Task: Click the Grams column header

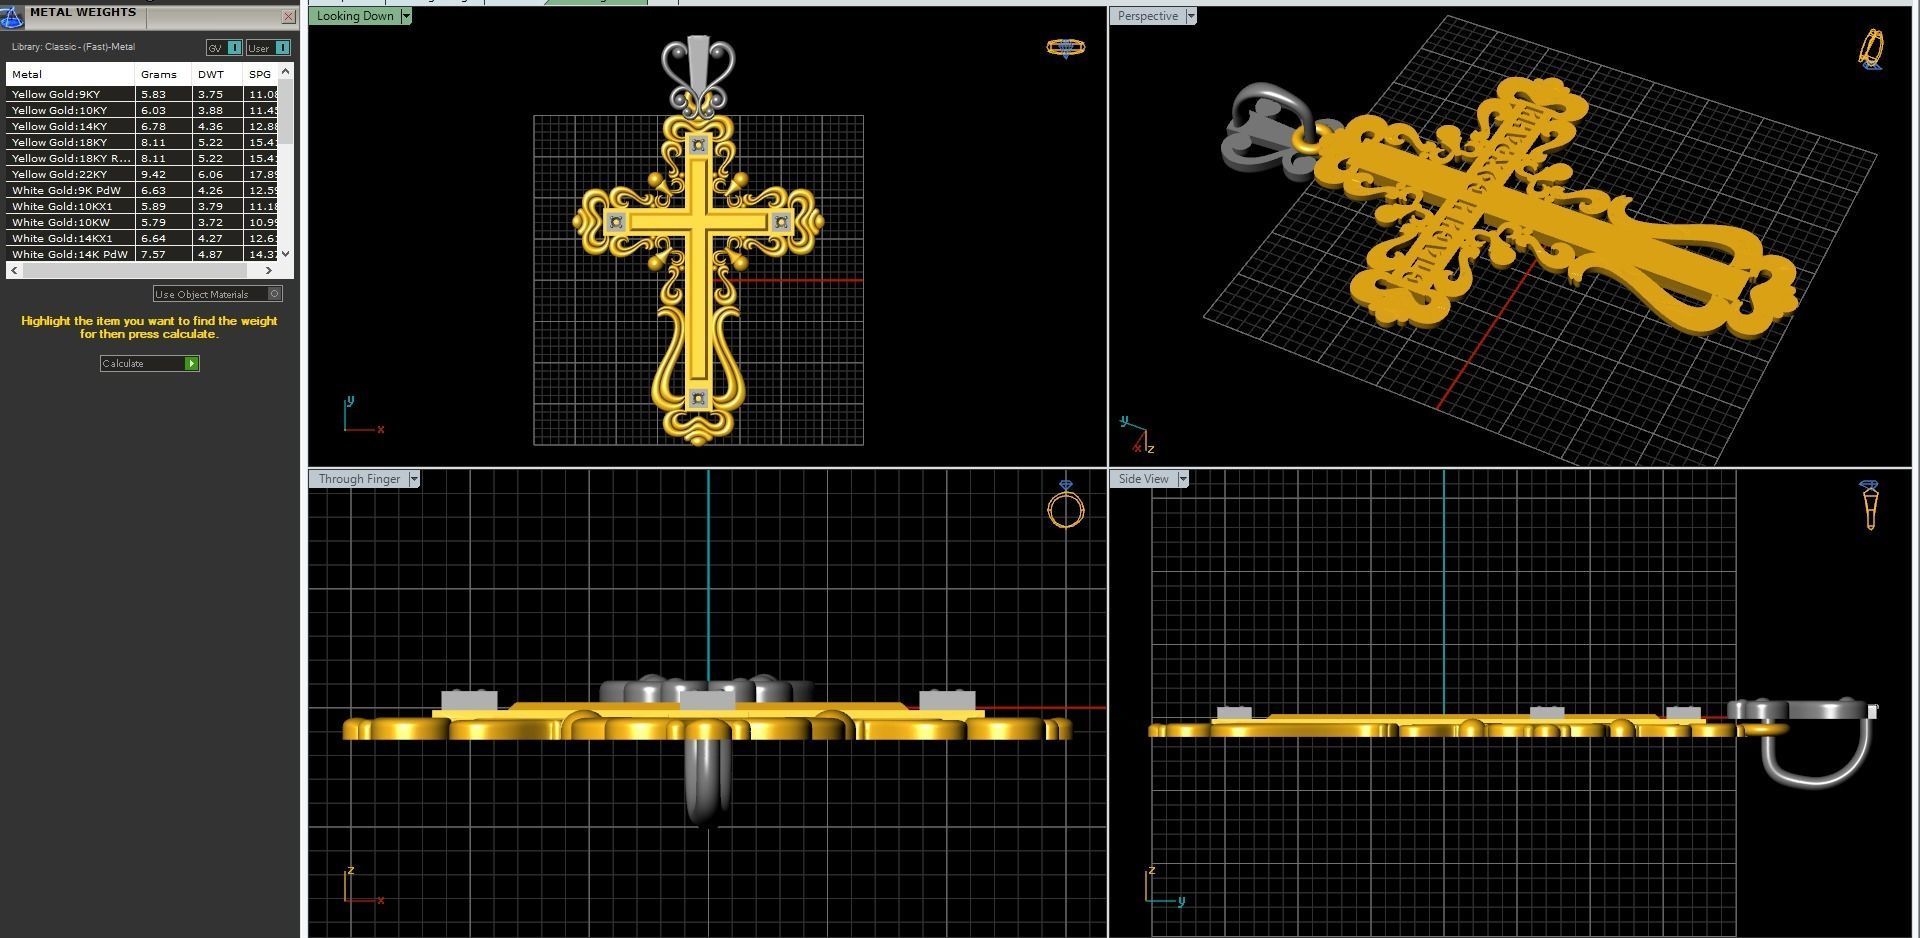Action: click(x=163, y=74)
